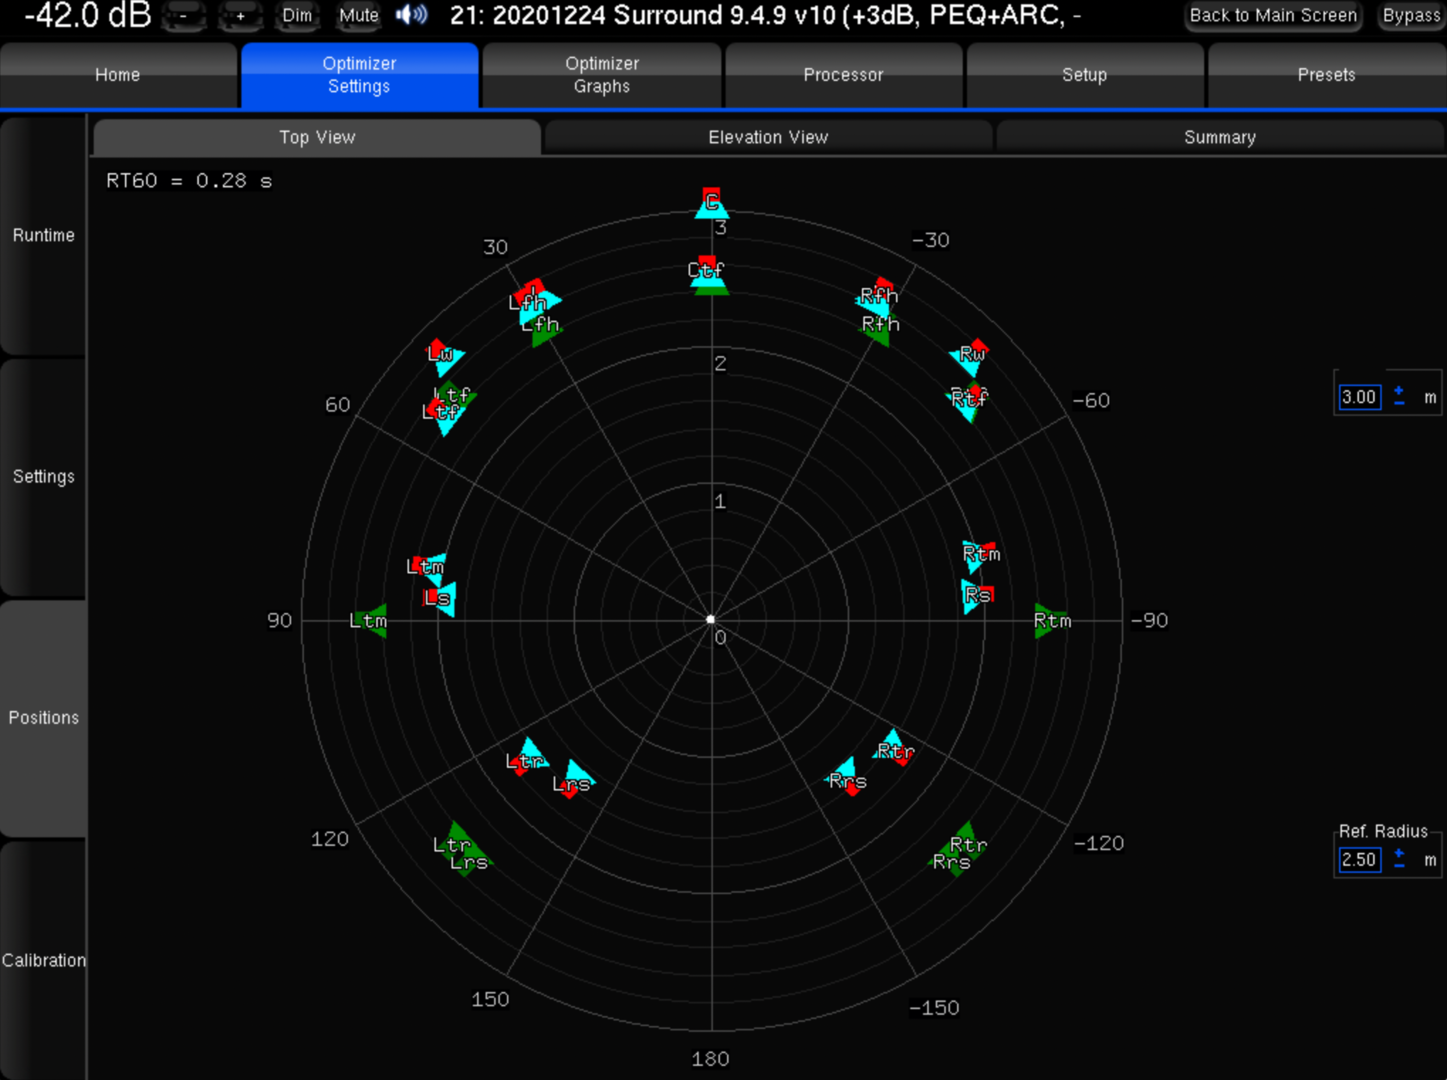The image size is (1447, 1080).
Task: Select the cyan Rfh speaker marker
Action: 878,296
